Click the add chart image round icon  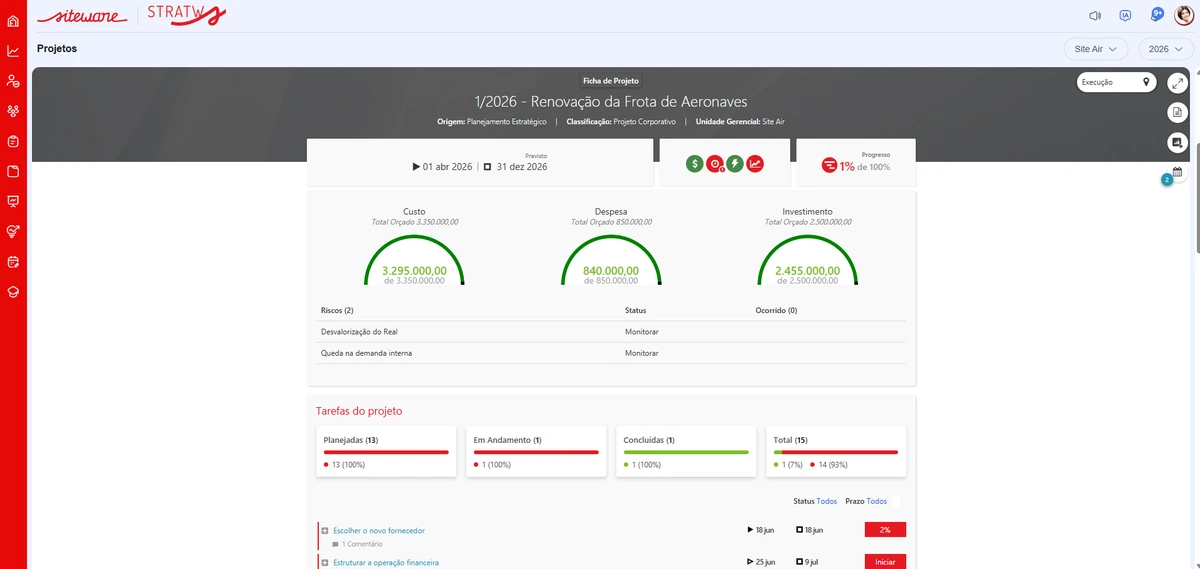click(1178, 143)
